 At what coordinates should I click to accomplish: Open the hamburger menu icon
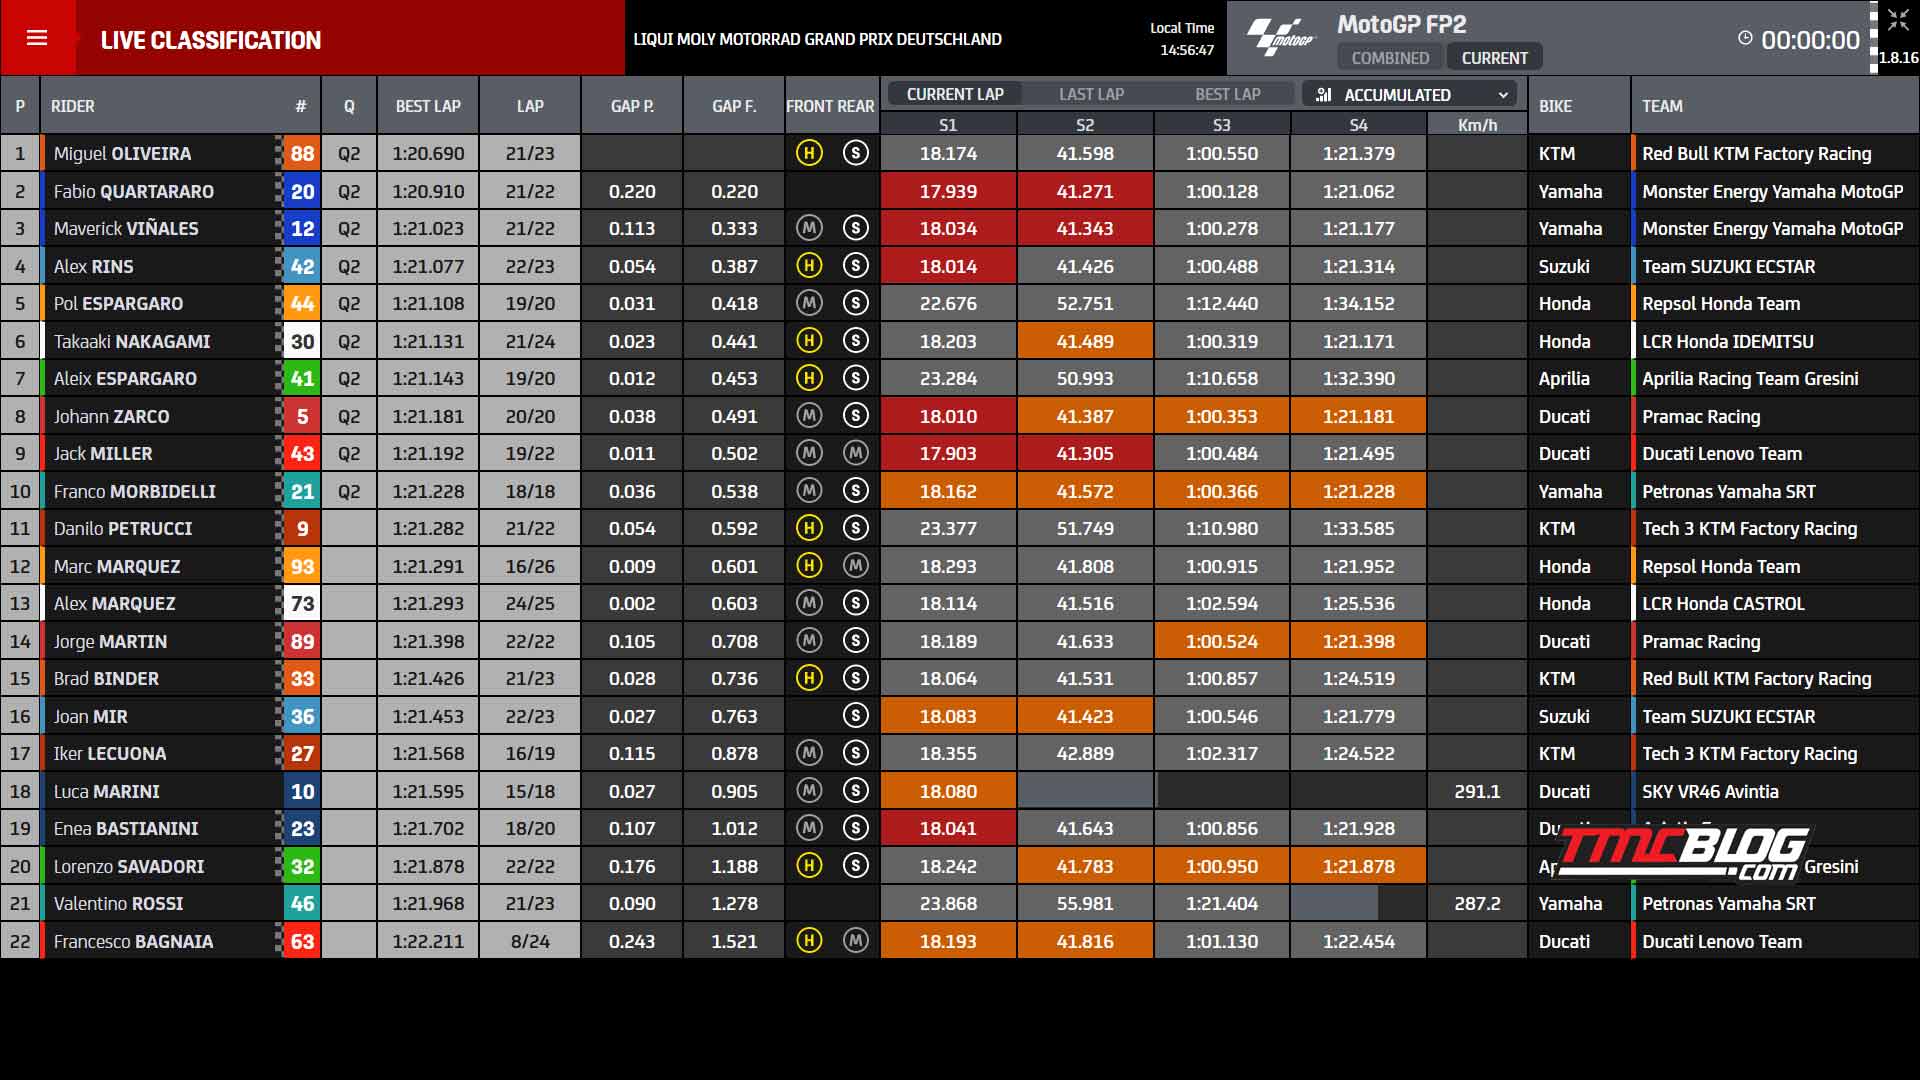click(x=37, y=38)
